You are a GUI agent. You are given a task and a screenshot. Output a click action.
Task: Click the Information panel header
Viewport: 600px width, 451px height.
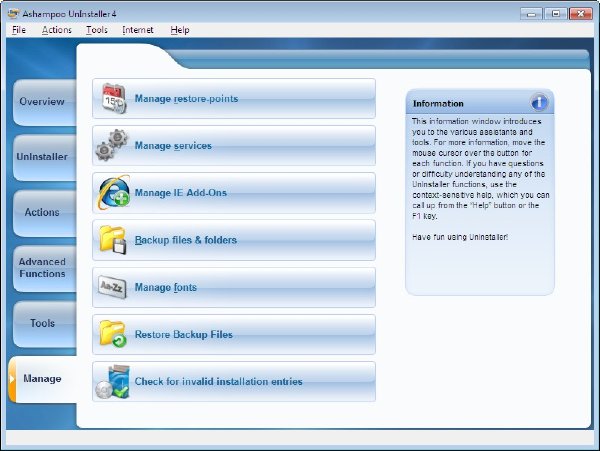click(x=480, y=103)
